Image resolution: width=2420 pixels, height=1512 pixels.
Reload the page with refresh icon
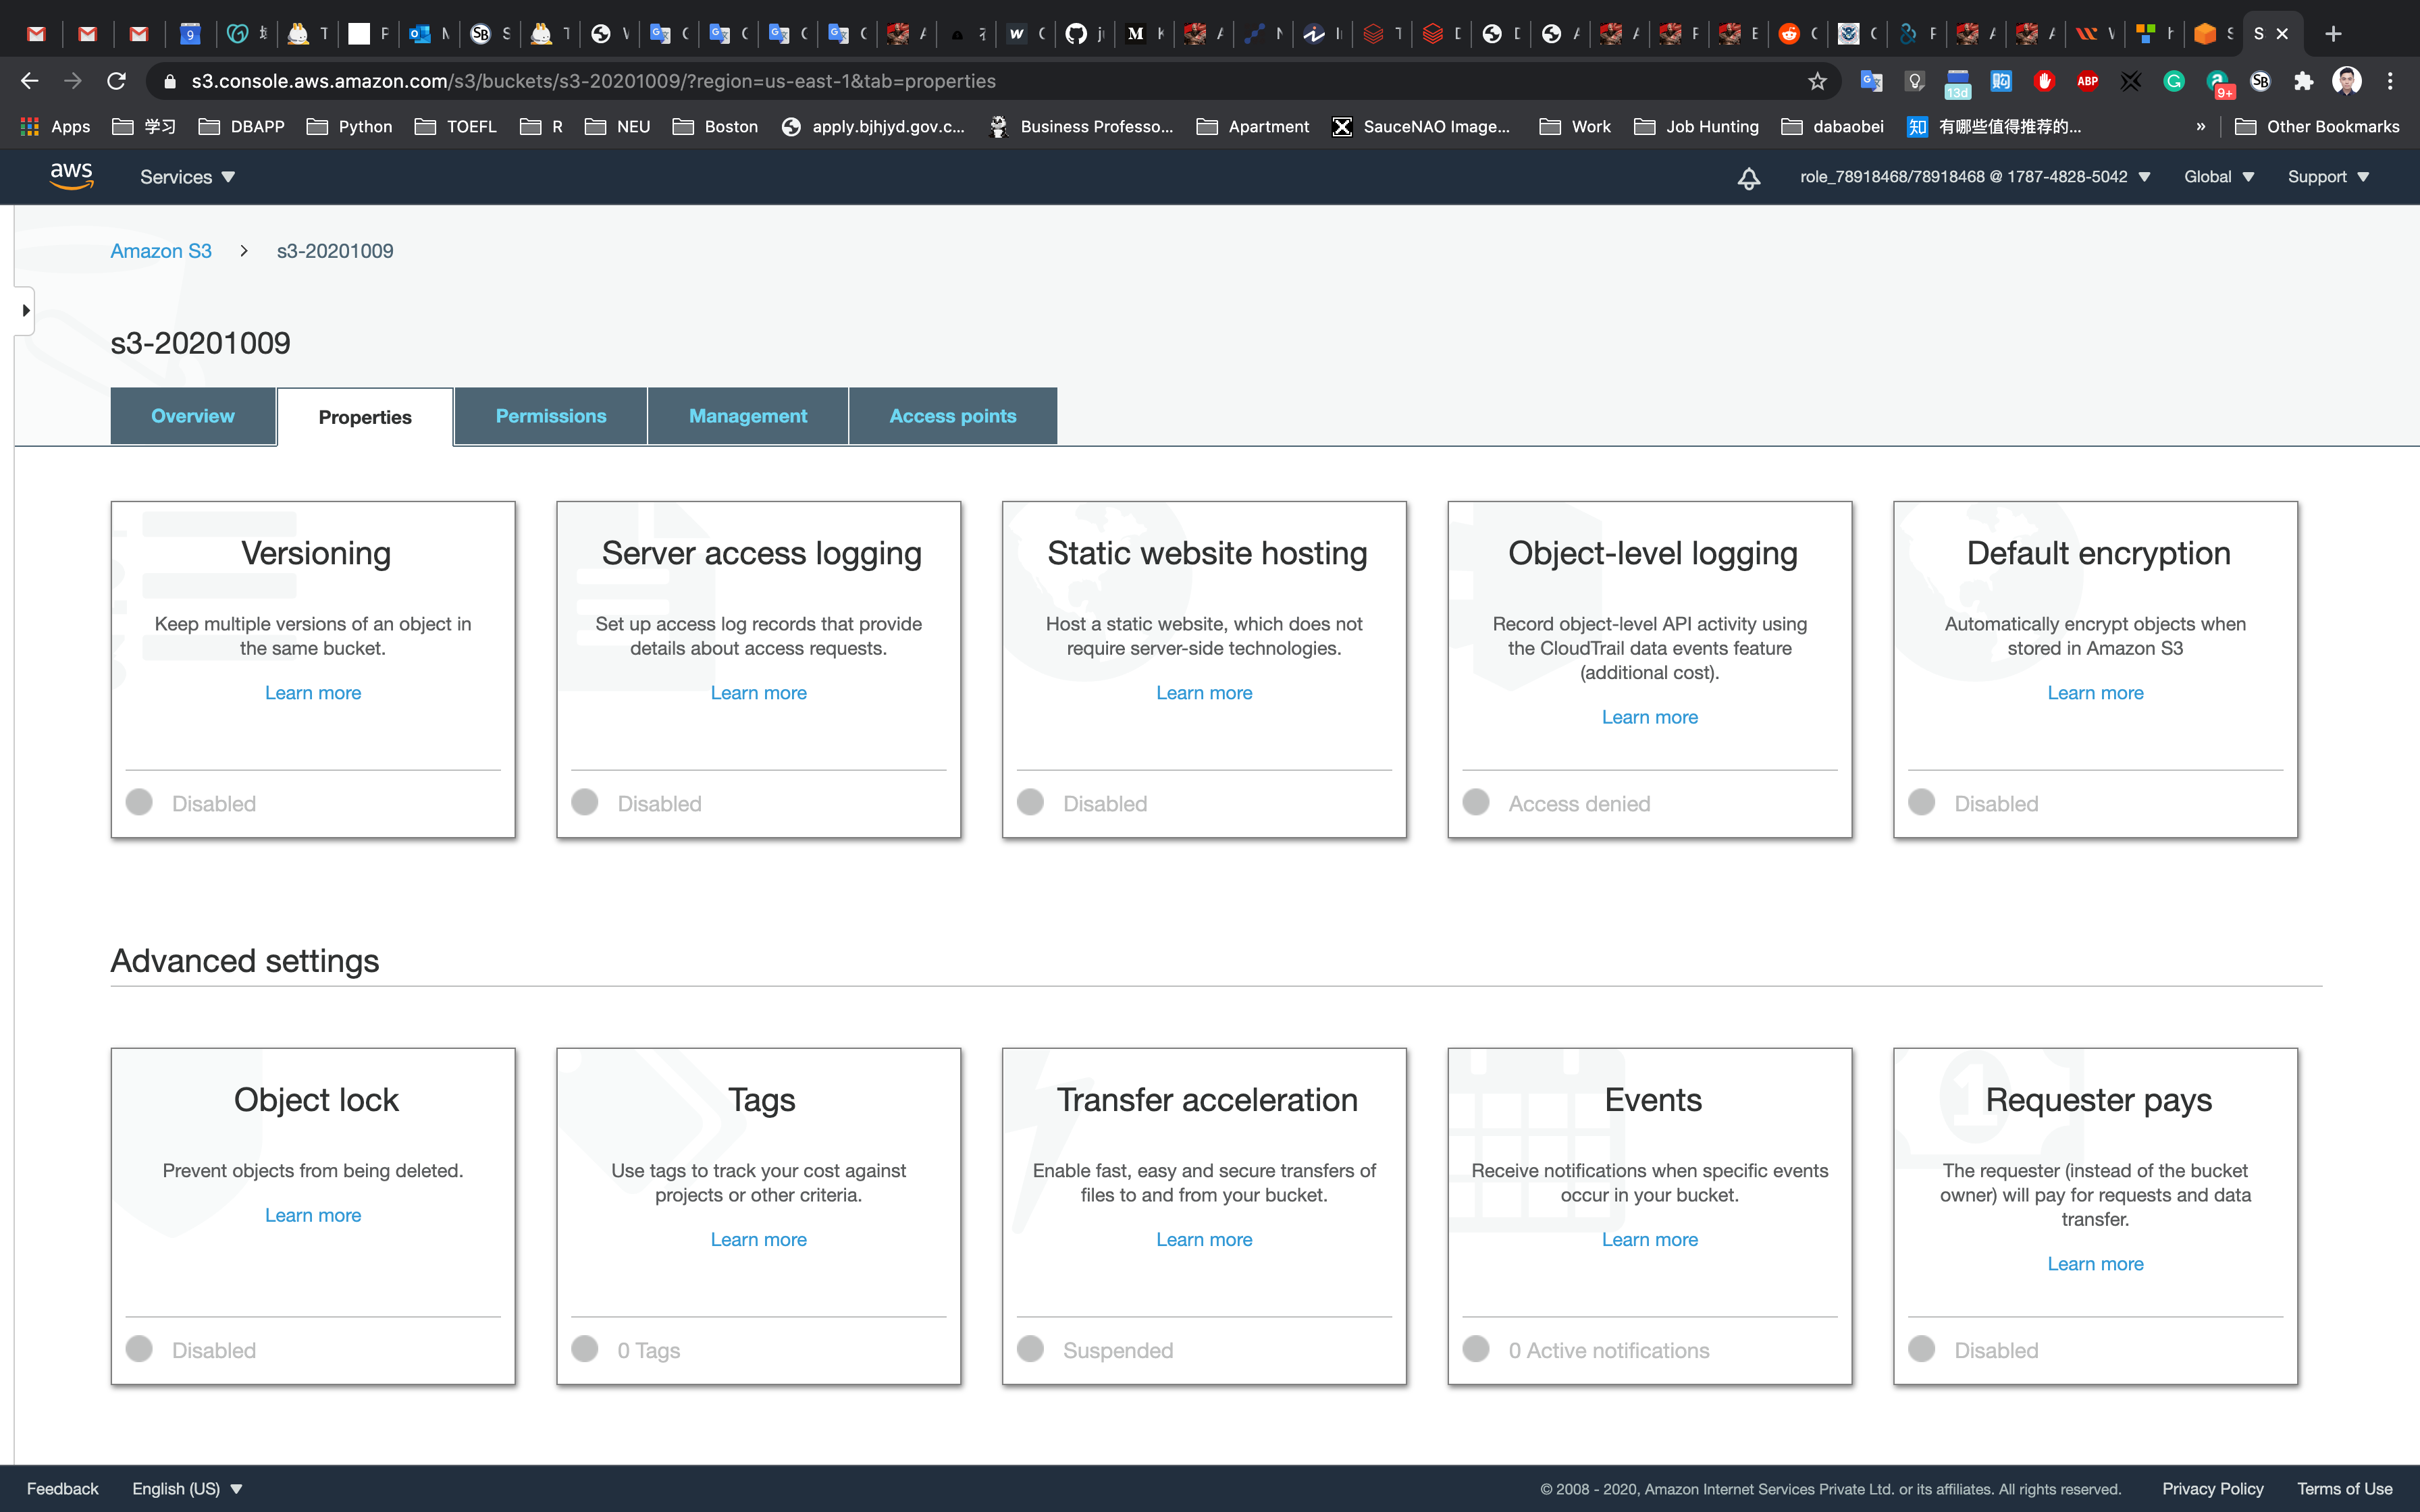coord(117,81)
